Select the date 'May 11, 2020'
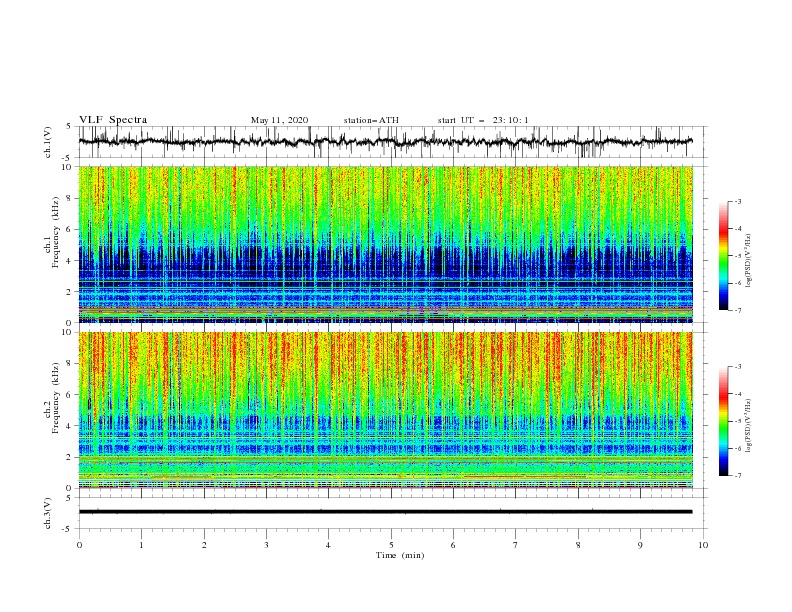Viewport: 792px width, 612px height. pyautogui.click(x=279, y=120)
